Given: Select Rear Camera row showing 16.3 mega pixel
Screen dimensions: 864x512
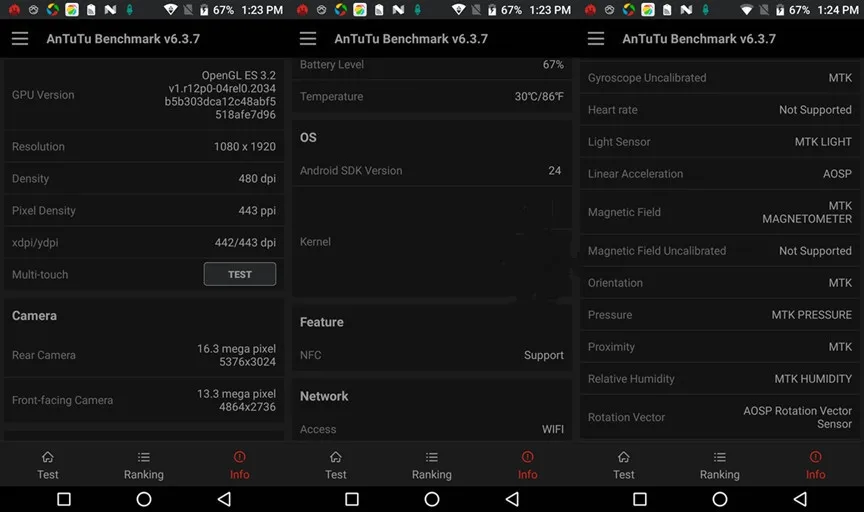Looking at the screenshot, I should tap(144, 355).
